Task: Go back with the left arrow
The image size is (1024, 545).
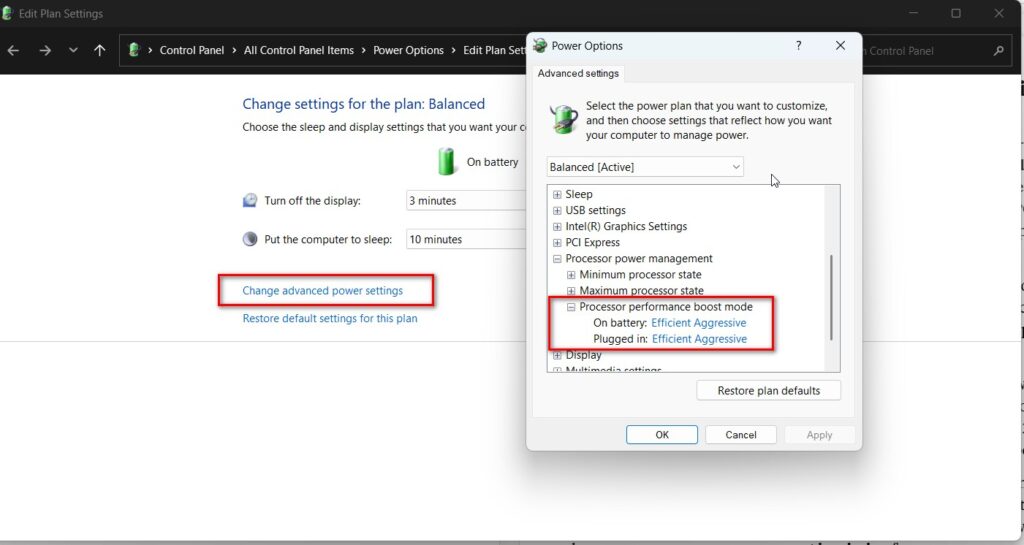Action: point(13,50)
